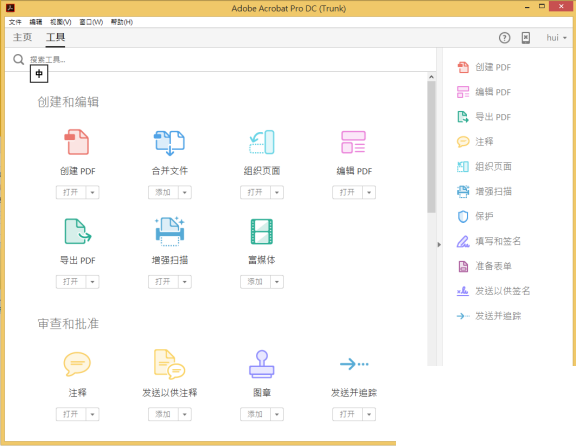Expand dropdown arrow under 注释 tool

[93, 414]
